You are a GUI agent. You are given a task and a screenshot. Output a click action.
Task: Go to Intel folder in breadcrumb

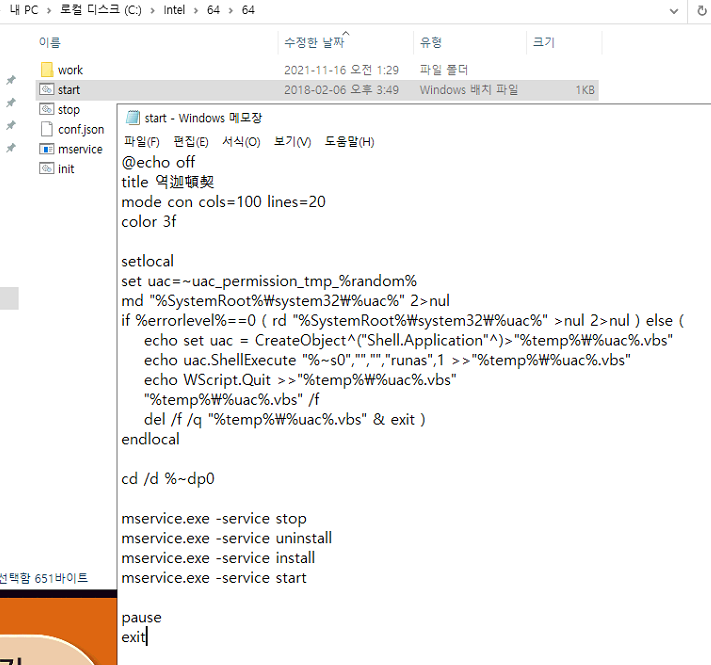174,10
